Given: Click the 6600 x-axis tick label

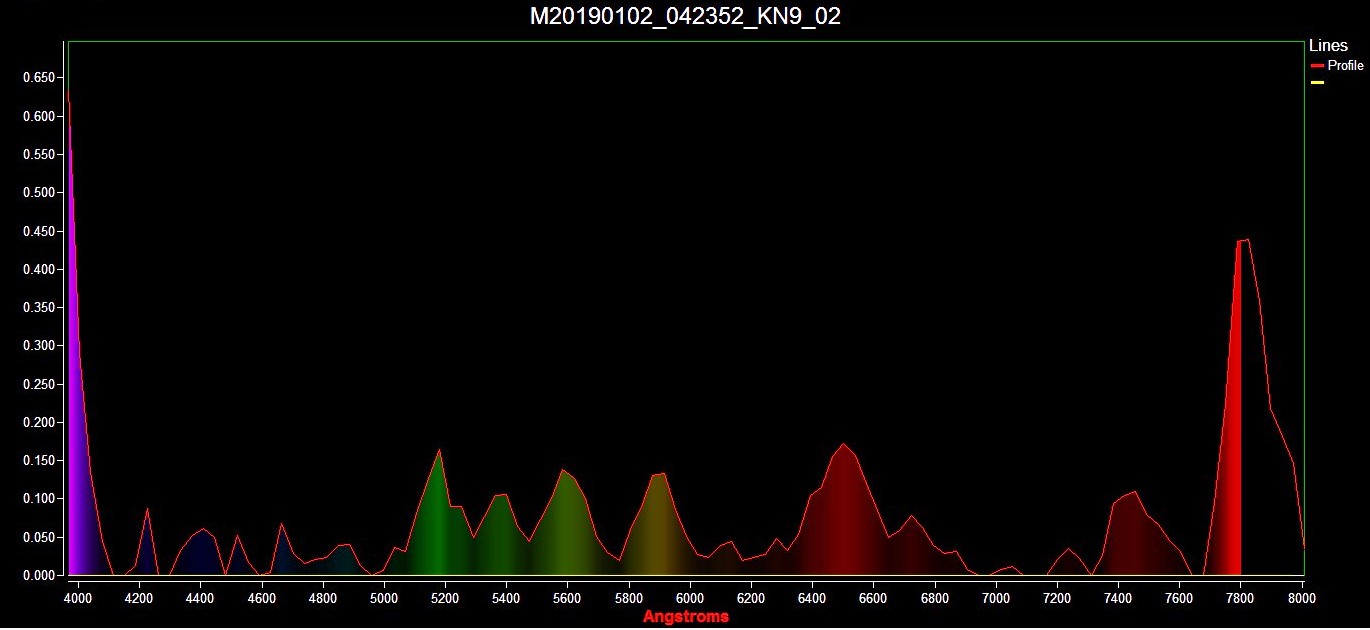Looking at the screenshot, I should [x=874, y=598].
